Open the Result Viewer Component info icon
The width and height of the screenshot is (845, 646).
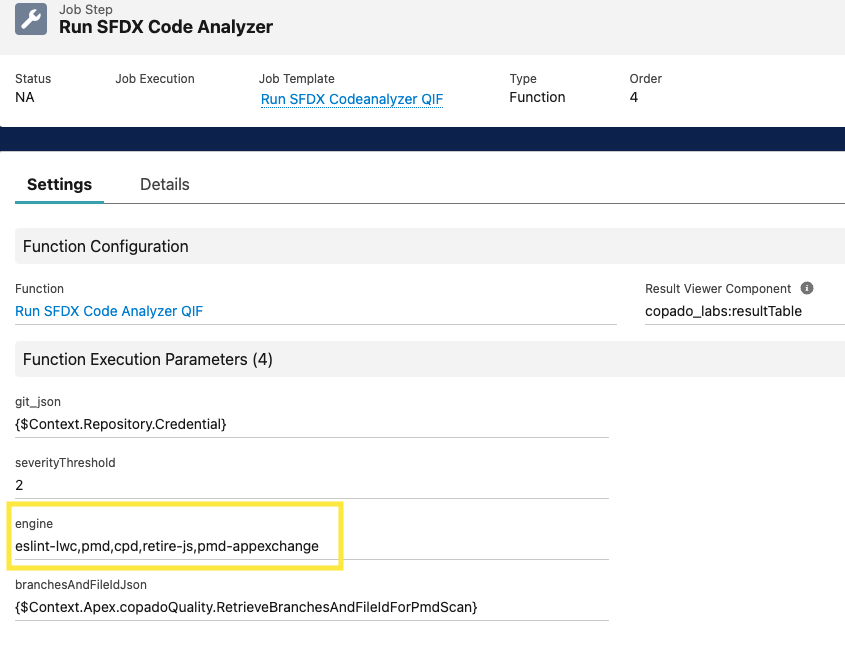pos(806,288)
